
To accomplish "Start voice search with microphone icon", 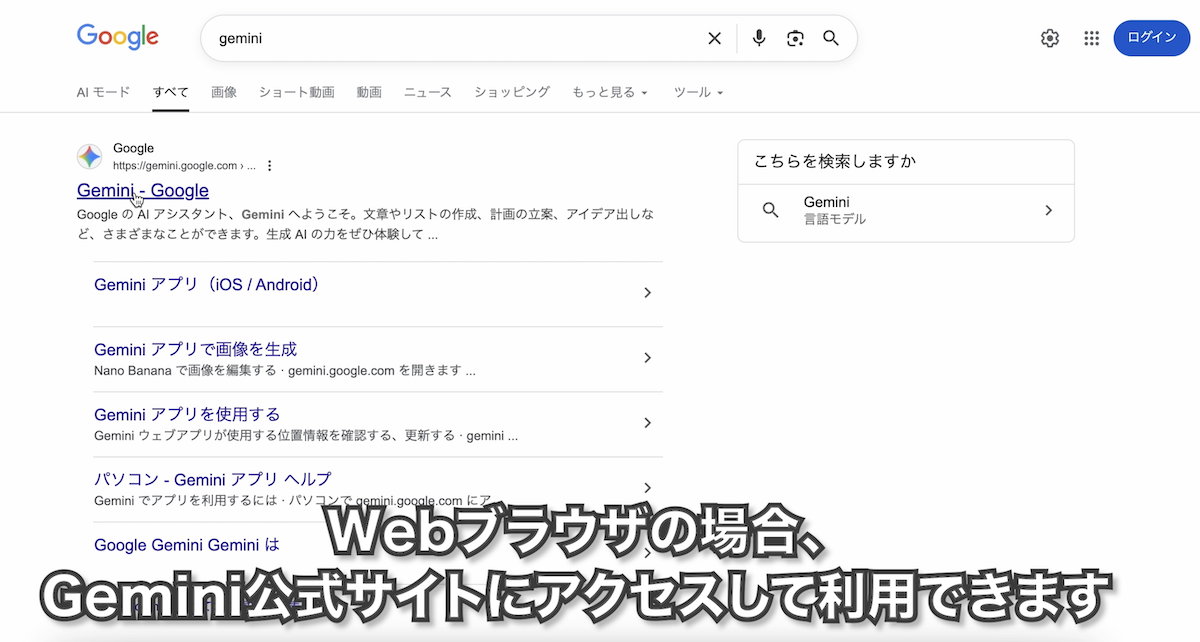I will coord(759,38).
